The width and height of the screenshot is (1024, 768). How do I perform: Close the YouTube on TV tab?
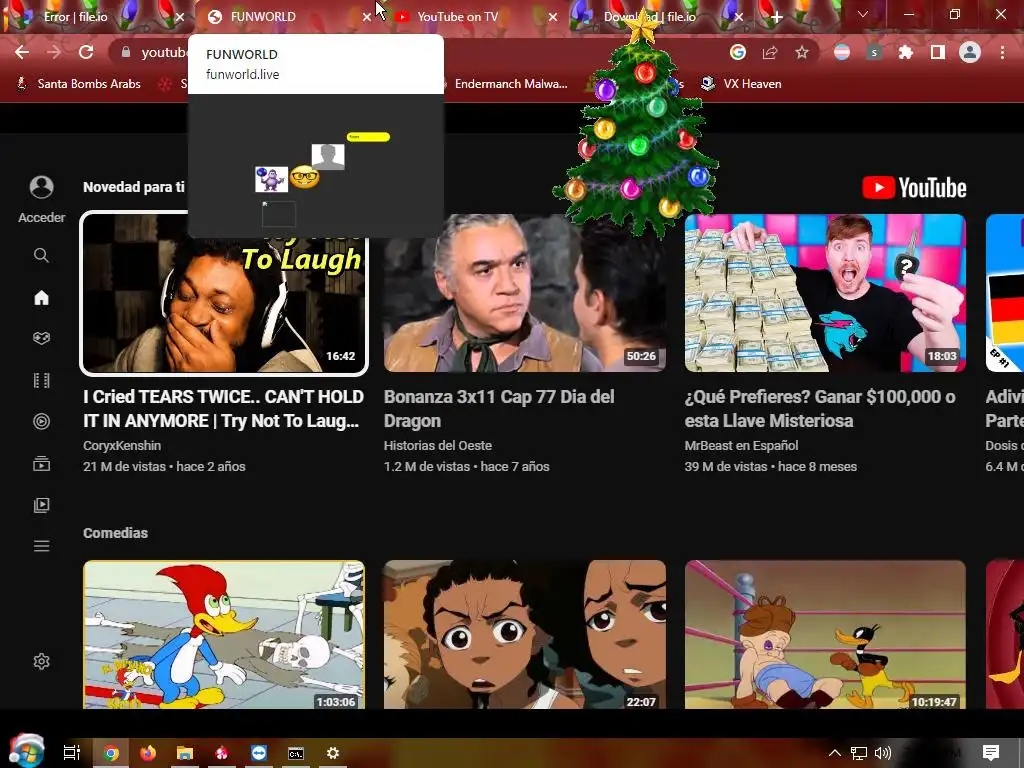coord(553,17)
